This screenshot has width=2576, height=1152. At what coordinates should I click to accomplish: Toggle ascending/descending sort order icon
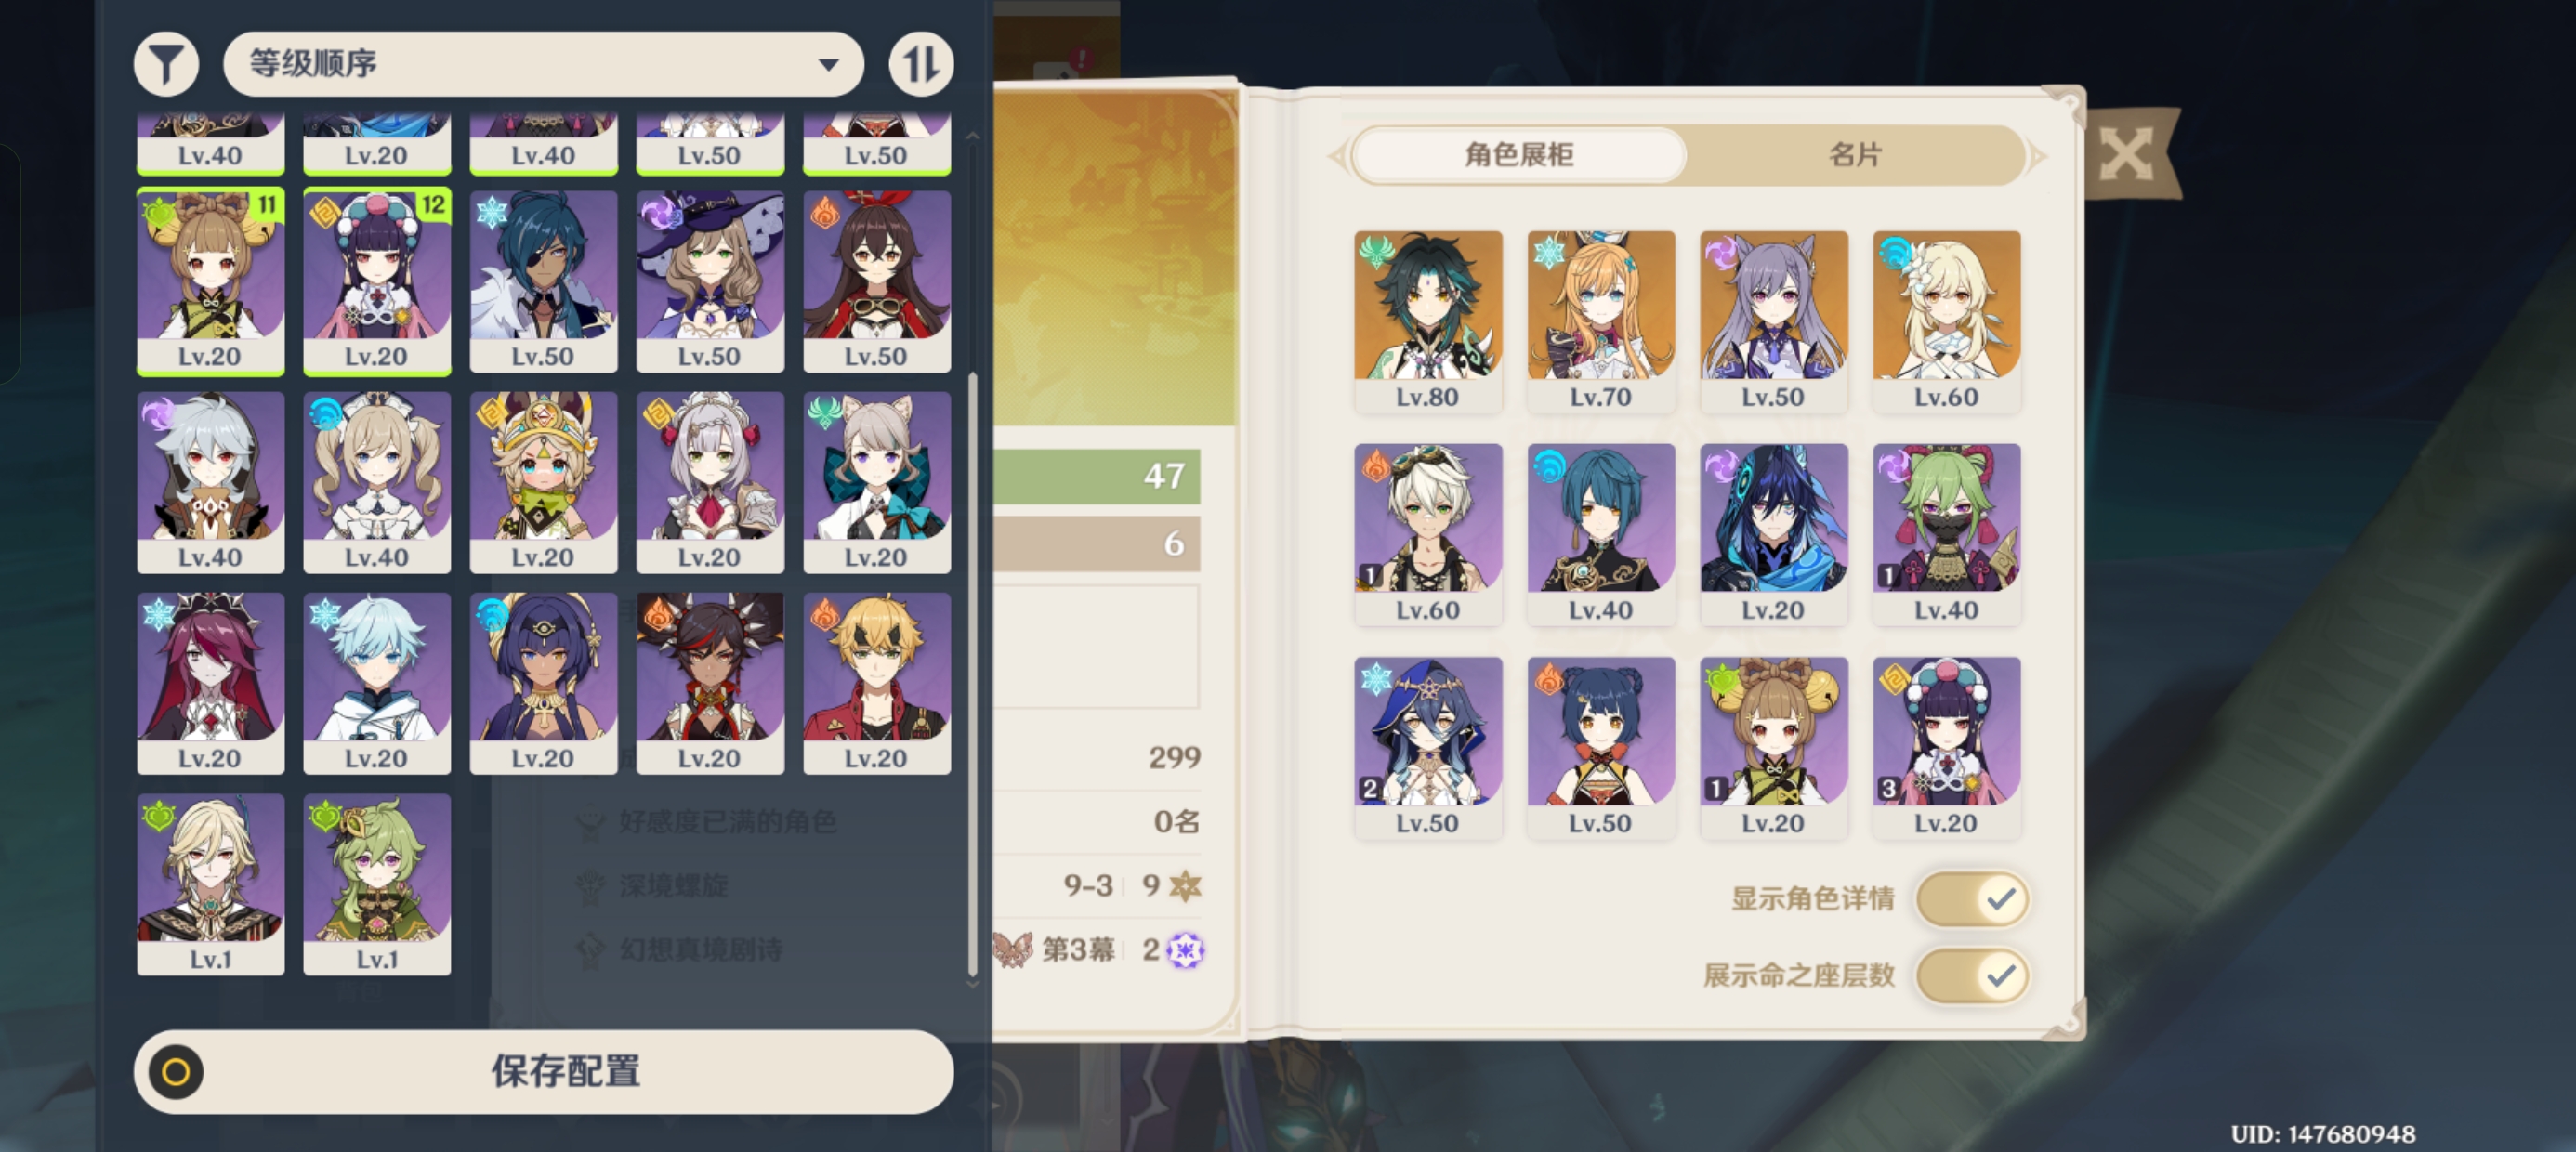coord(921,65)
